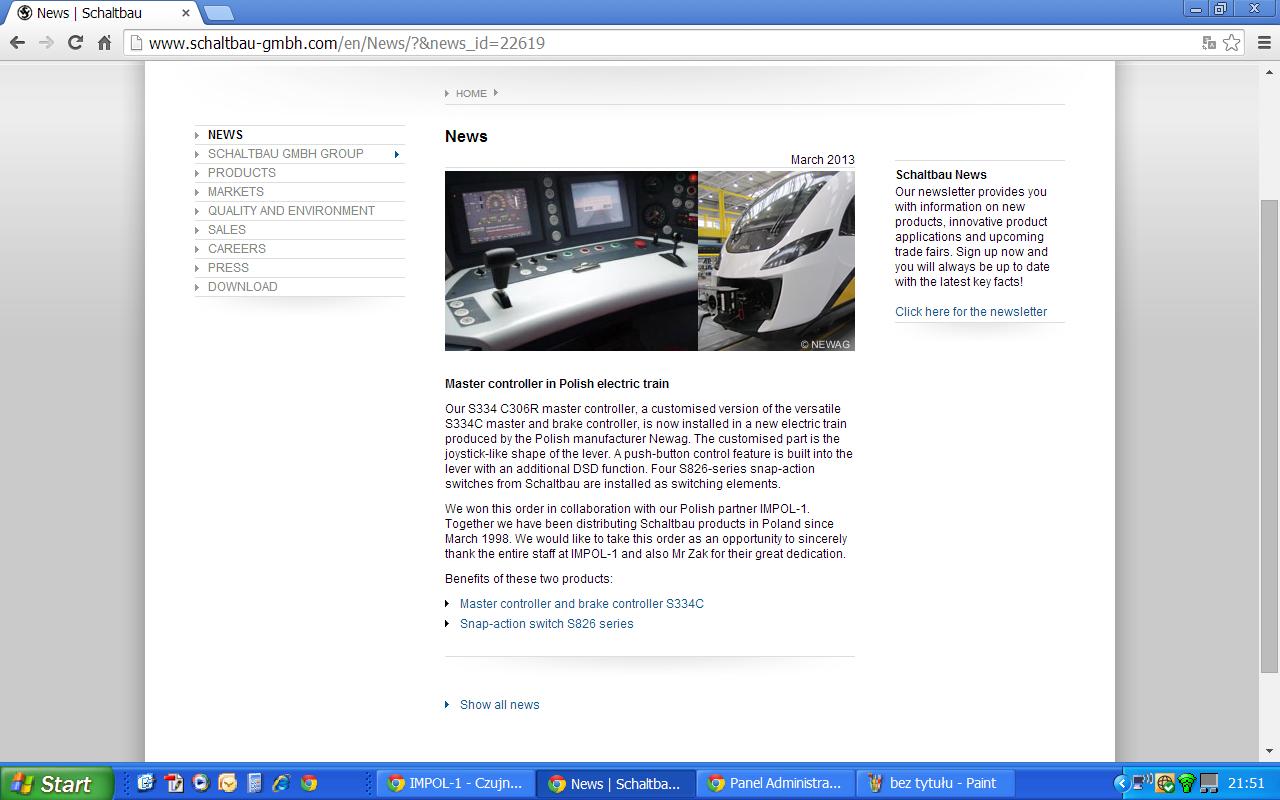This screenshot has width=1280, height=800.
Task: Open the network connection tray icon
Action: [x=1142, y=783]
